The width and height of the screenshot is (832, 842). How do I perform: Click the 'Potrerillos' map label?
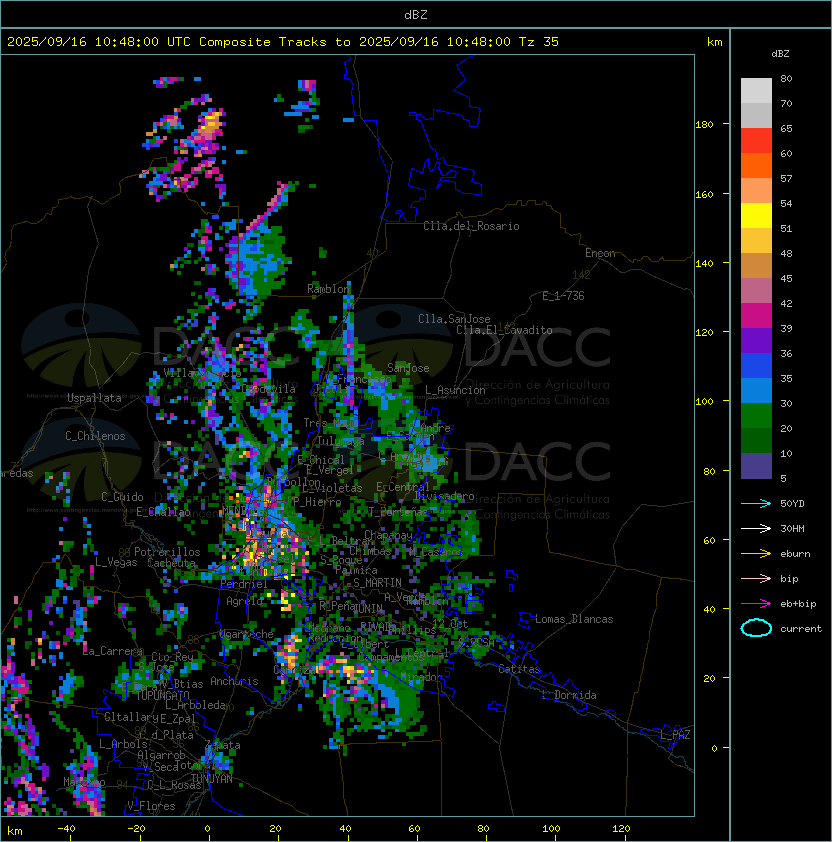coord(167,552)
